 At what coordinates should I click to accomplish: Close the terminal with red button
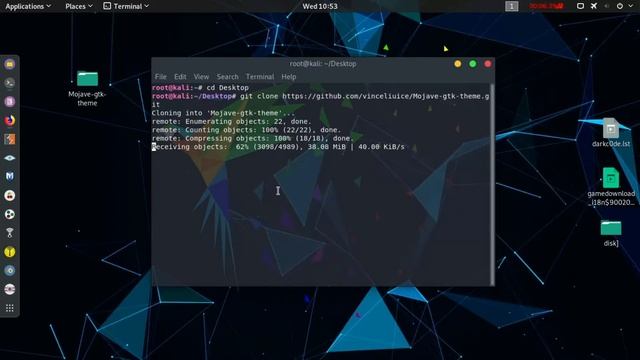[x=488, y=64]
